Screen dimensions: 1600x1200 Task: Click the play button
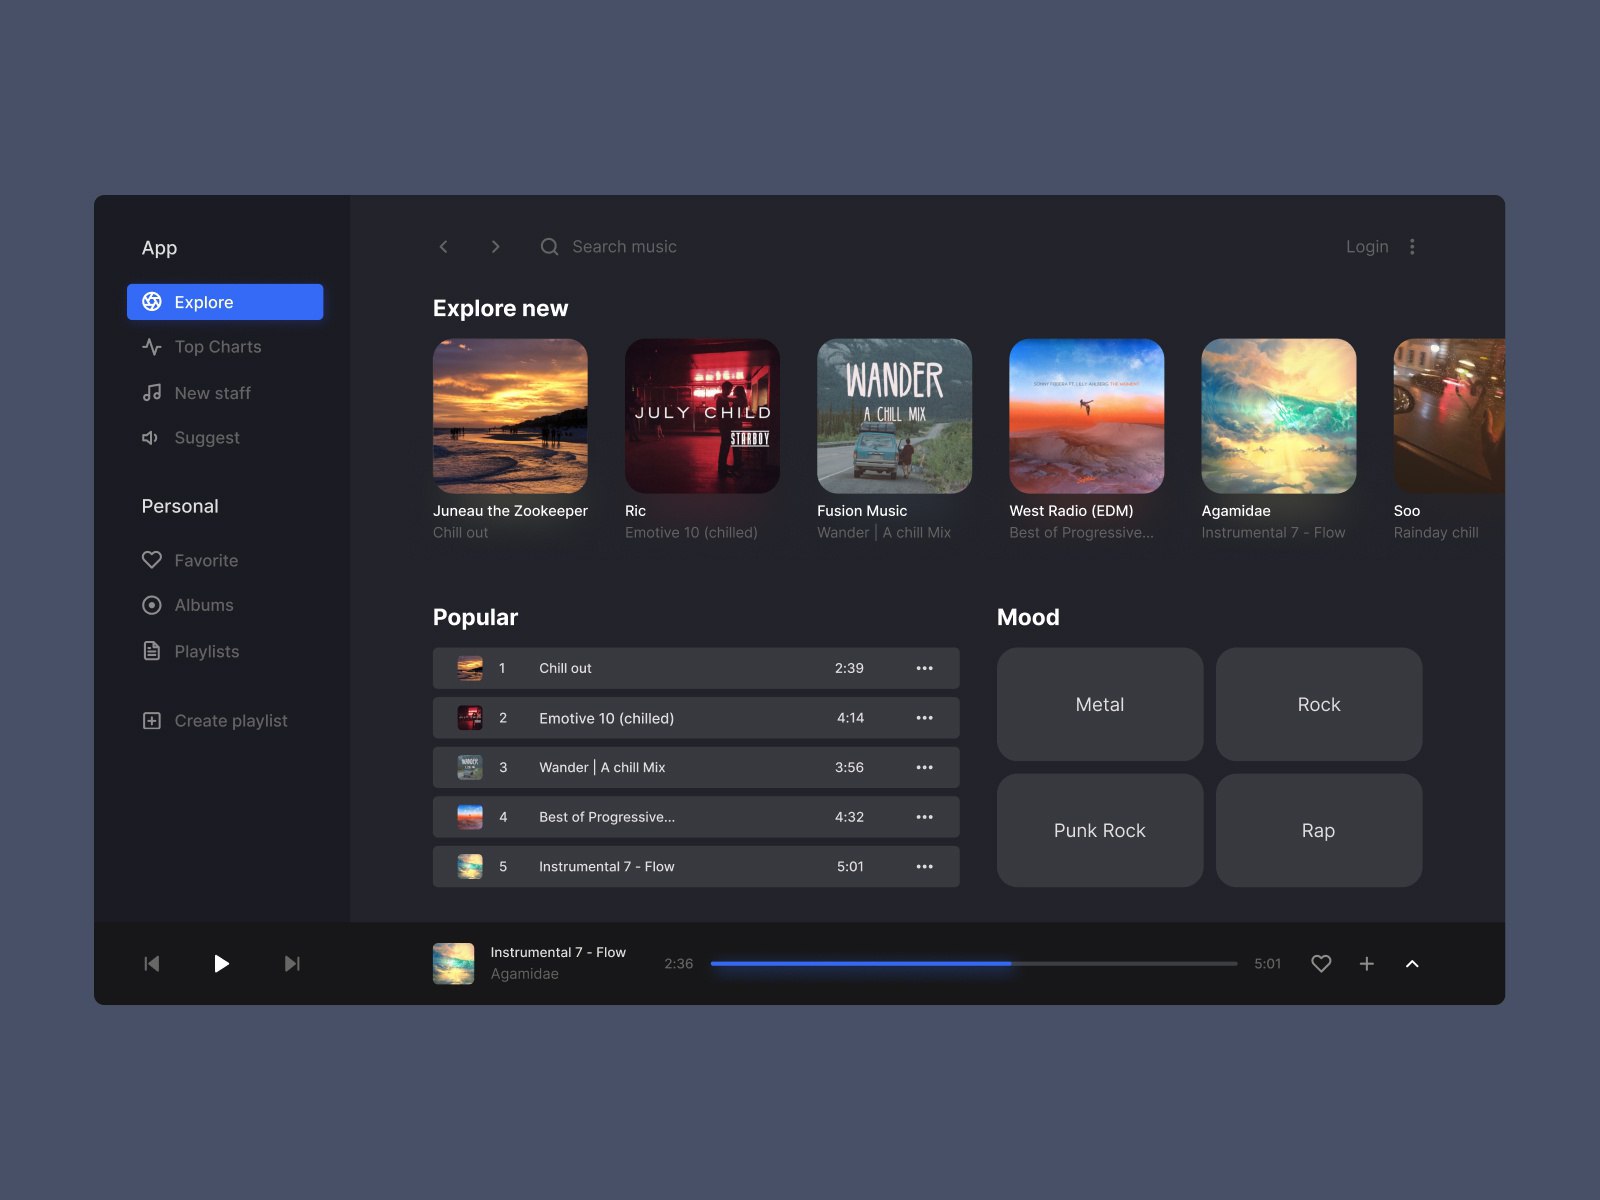click(221, 964)
